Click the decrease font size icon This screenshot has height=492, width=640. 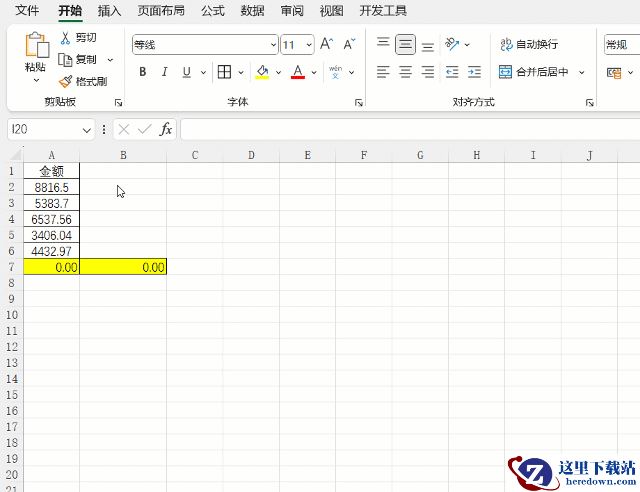point(349,44)
